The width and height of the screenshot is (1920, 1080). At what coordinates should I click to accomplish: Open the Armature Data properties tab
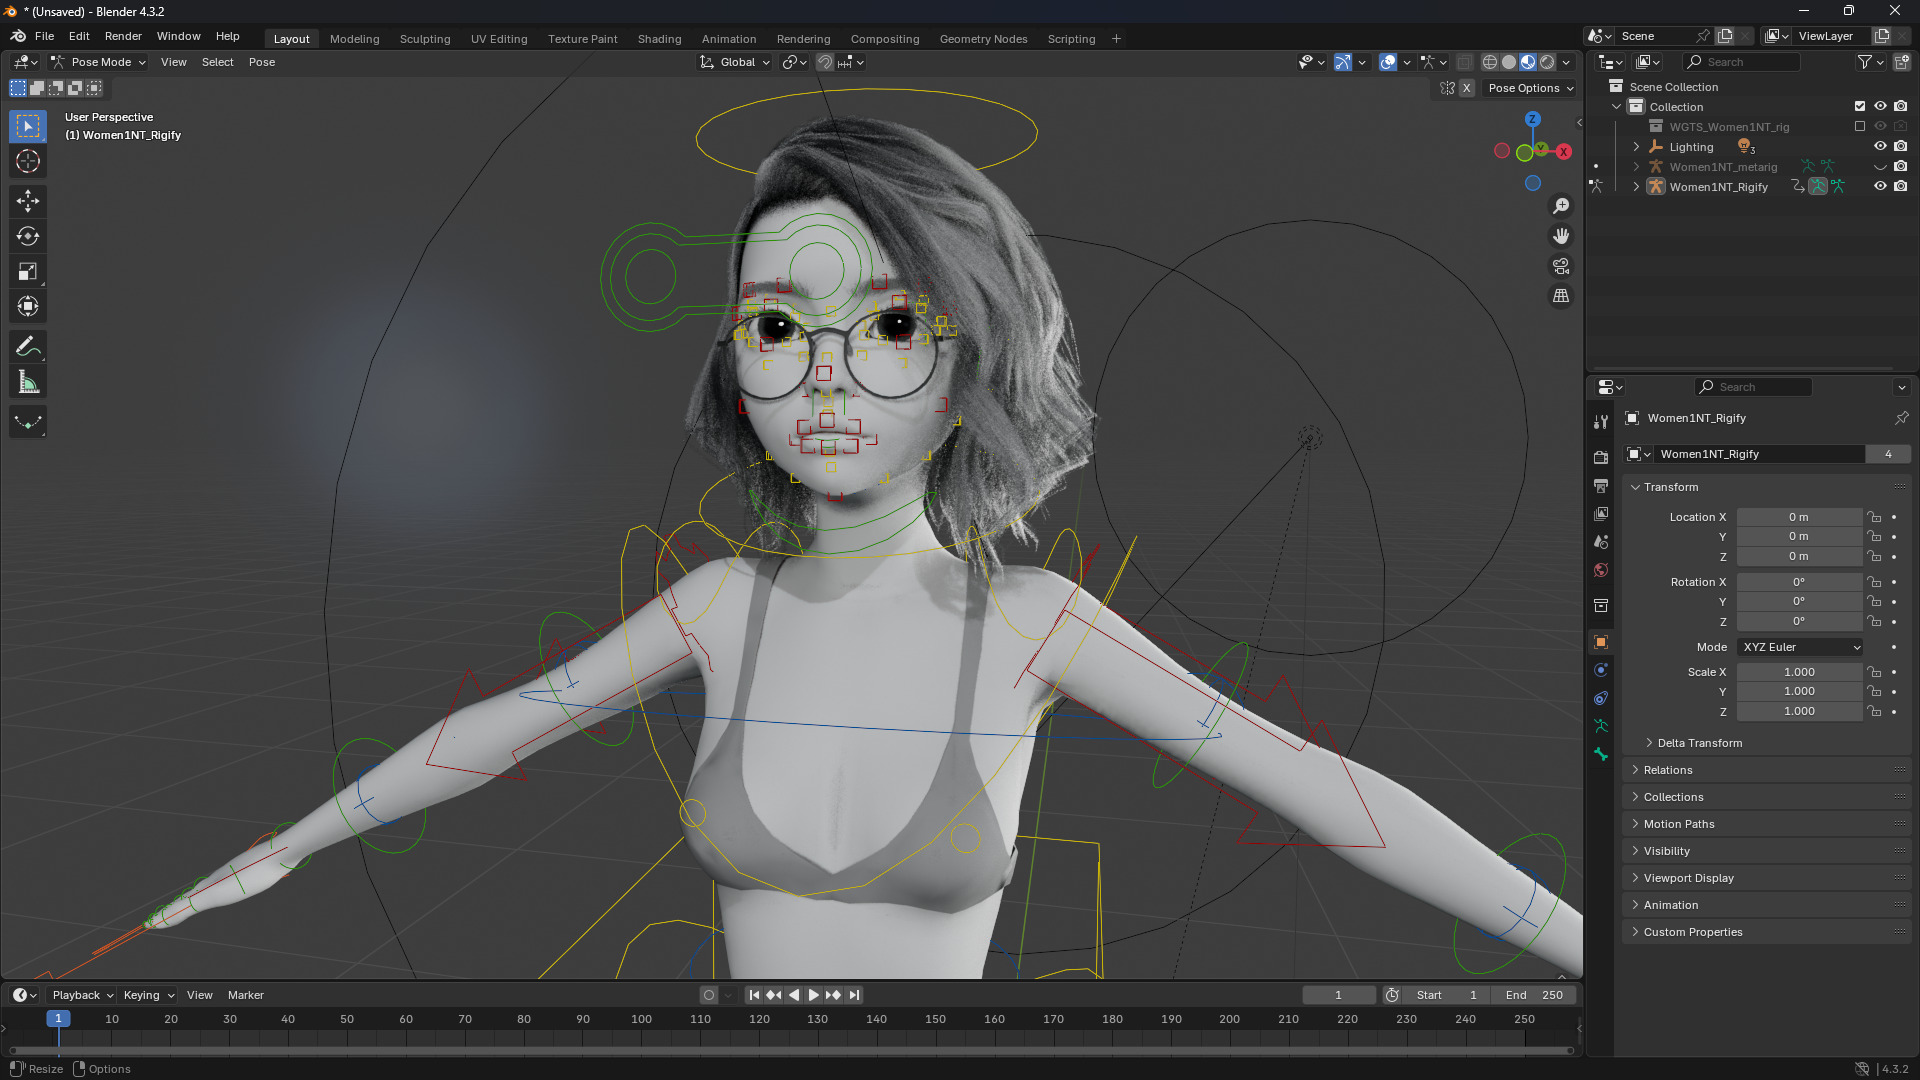[1601, 726]
